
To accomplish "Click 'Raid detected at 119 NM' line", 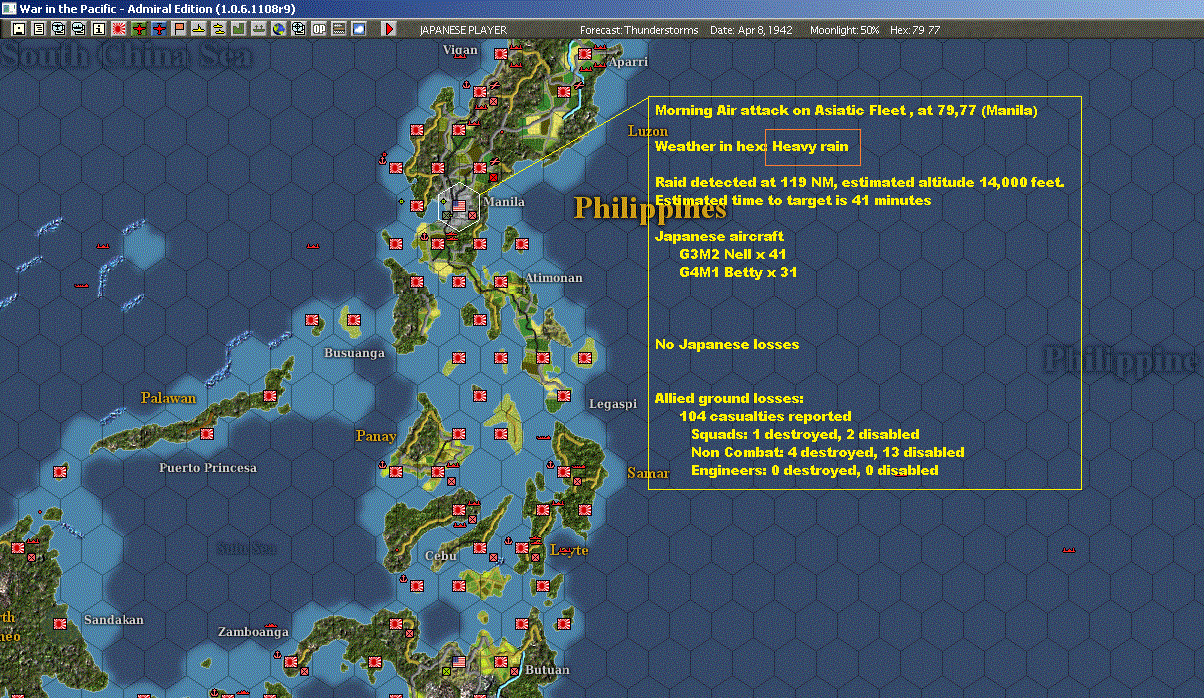I will (859, 182).
